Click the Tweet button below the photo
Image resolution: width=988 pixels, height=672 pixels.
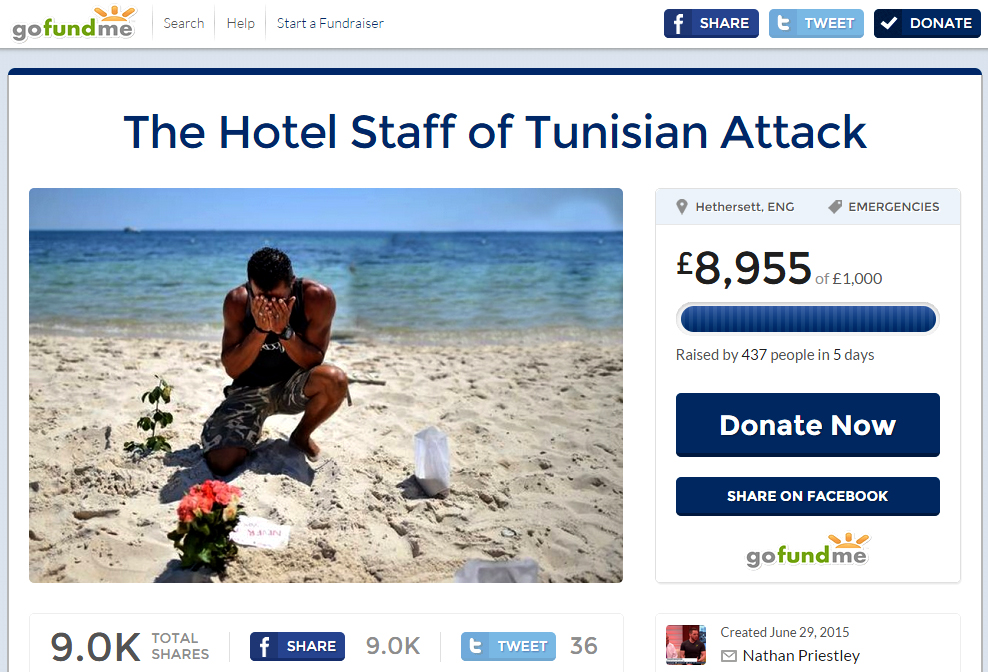point(508,646)
